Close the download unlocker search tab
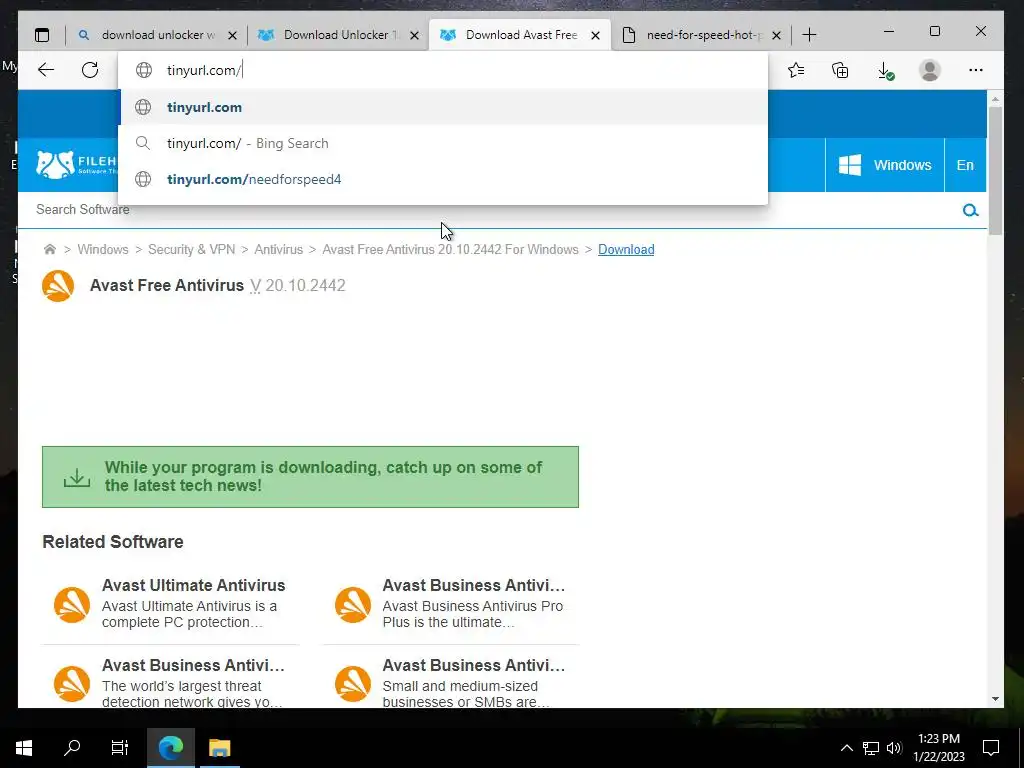 point(232,35)
